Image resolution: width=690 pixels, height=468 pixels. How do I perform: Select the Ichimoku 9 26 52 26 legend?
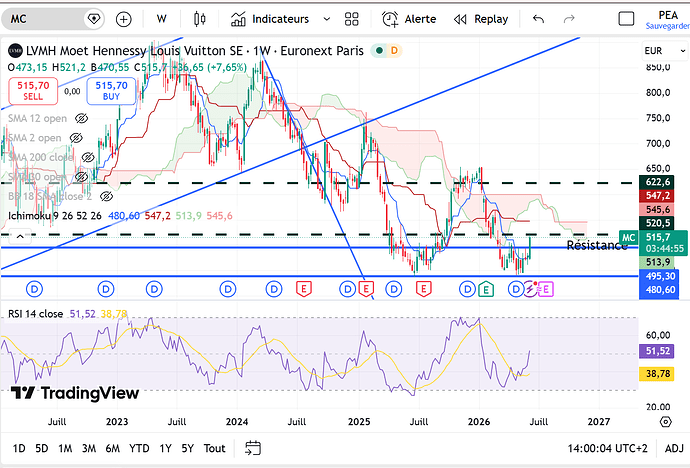pos(55,216)
